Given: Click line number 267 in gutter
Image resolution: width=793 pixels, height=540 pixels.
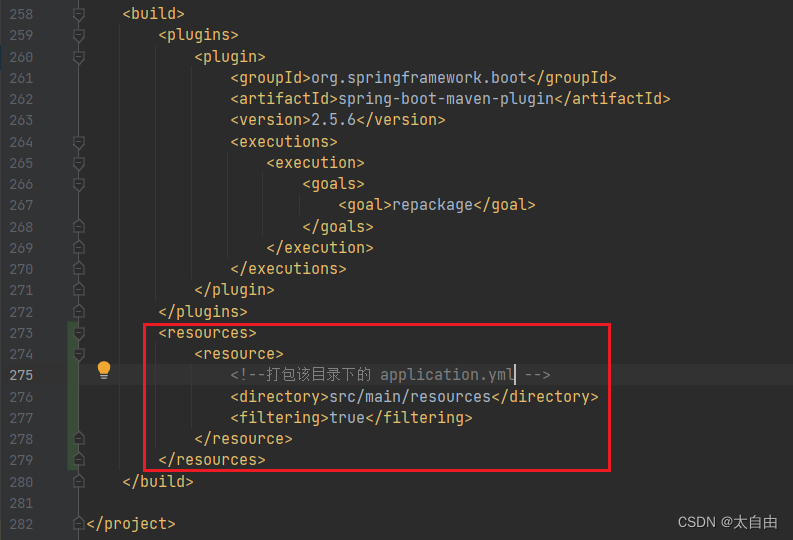Looking at the screenshot, I should coord(21,205).
